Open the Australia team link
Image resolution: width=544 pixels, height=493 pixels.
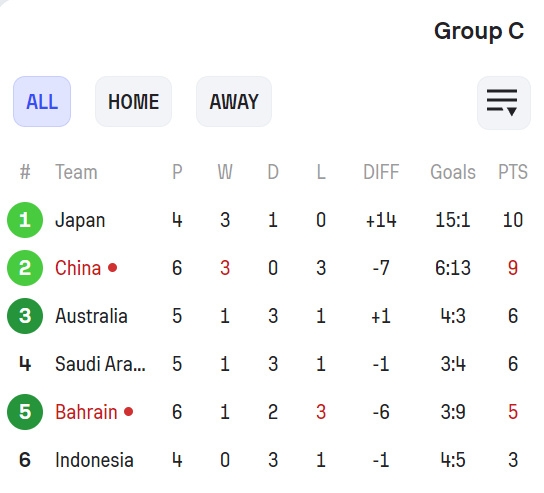pos(92,316)
